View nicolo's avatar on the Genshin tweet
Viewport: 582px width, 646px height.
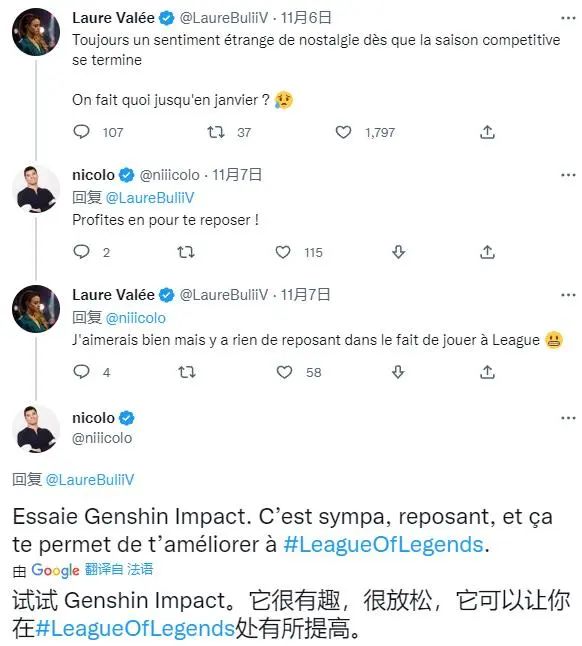[36, 429]
